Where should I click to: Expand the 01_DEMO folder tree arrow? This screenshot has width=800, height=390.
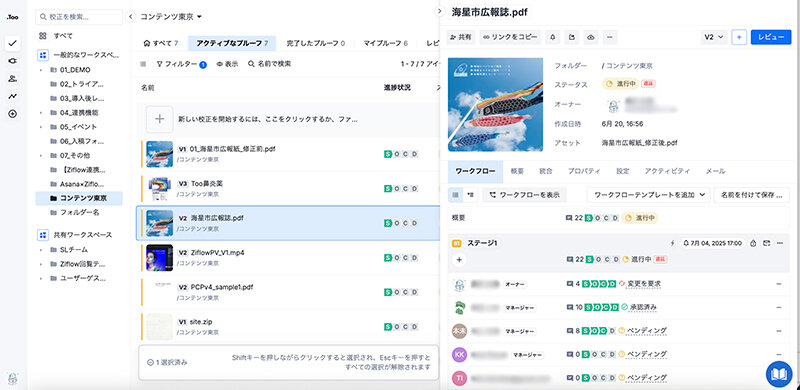41,70
